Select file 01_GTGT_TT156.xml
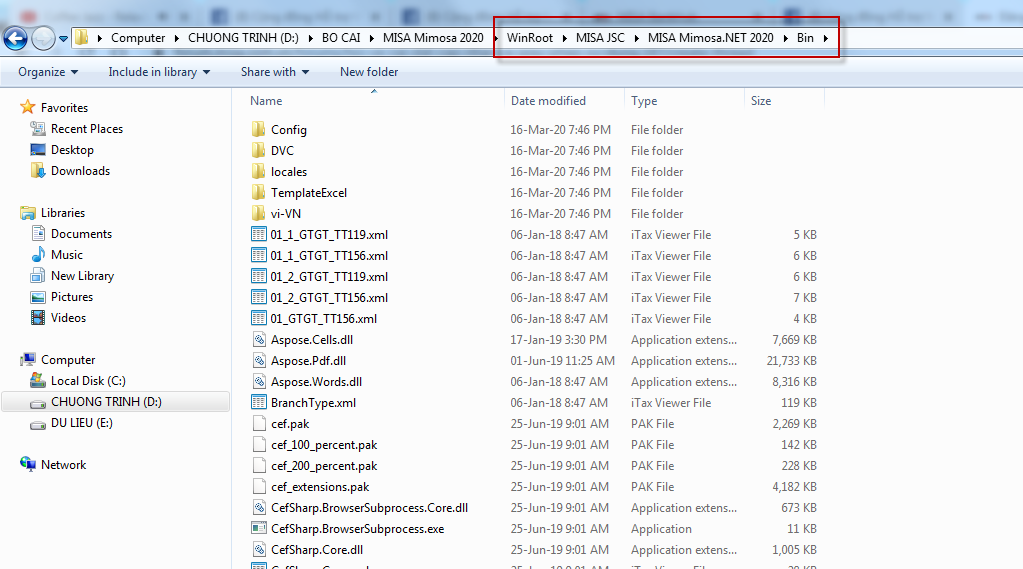The width and height of the screenshot is (1023, 569). point(324,318)
